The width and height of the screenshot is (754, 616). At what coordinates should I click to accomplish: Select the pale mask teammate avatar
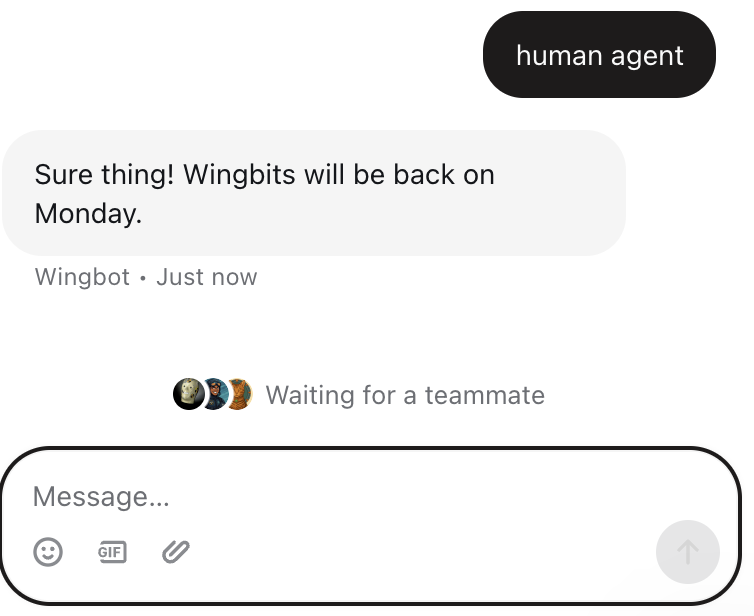tap(188, 394)
